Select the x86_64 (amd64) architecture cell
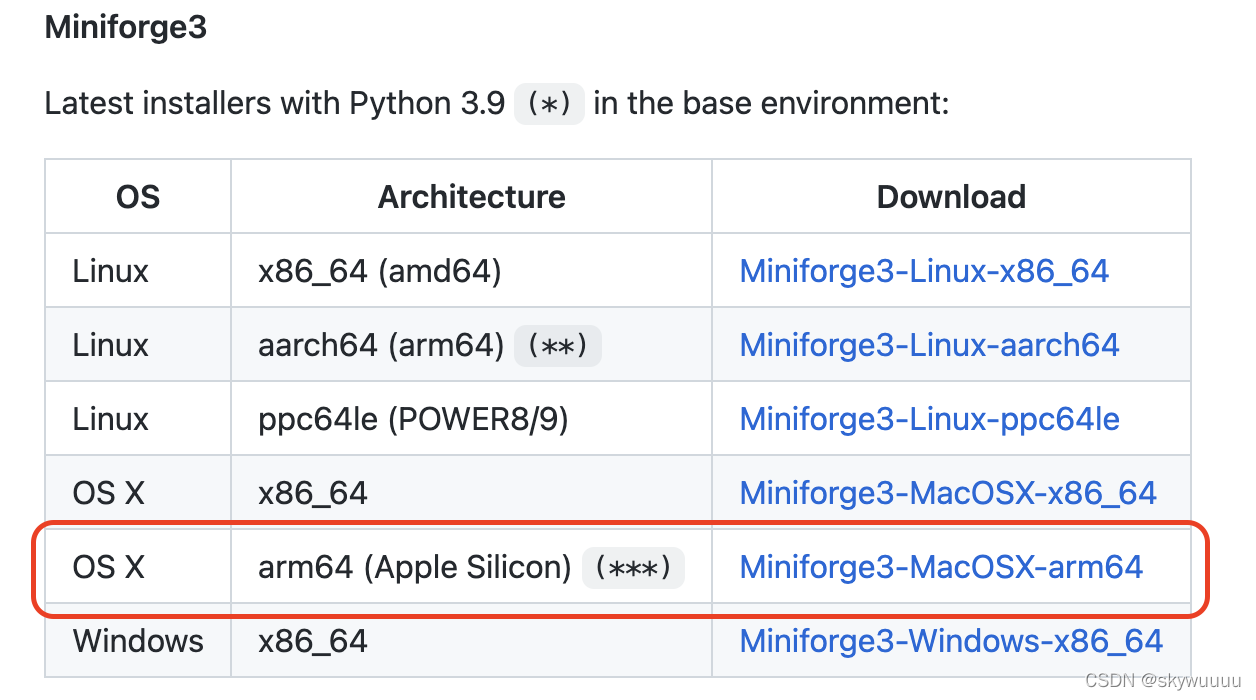The height and width of the screenshot is (700, 1256). point(379,271)
